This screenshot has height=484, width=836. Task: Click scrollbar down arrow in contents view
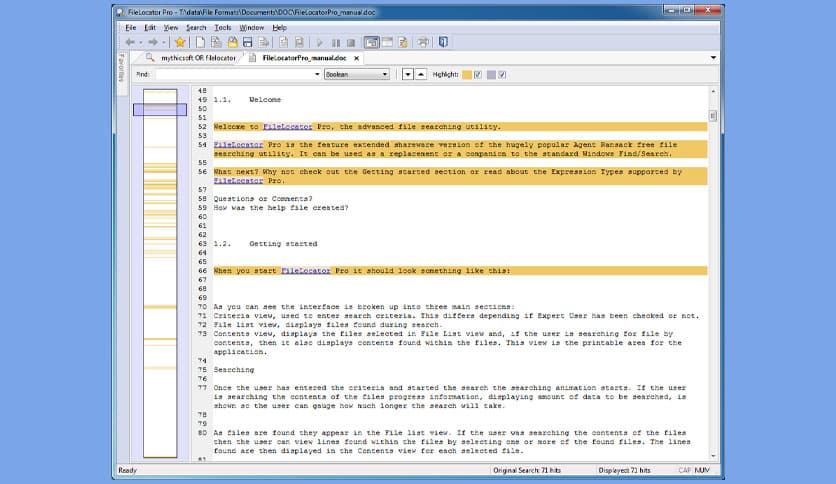coord(713,456)
